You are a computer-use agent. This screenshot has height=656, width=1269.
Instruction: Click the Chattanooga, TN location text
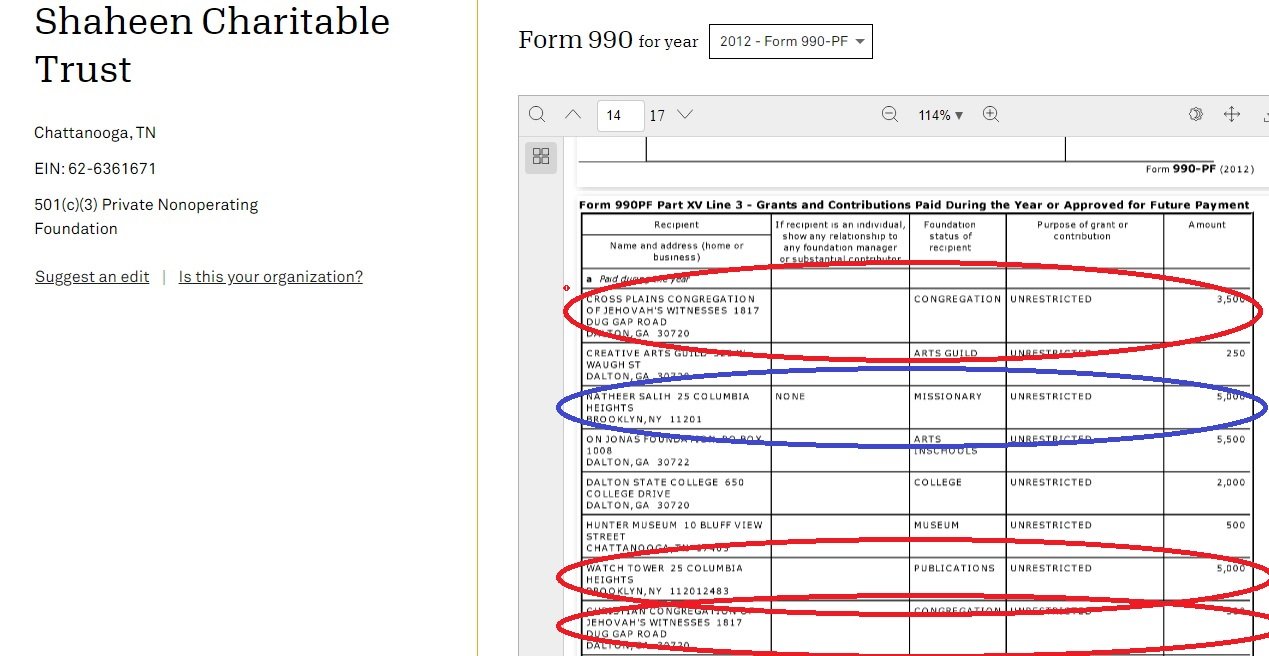(x=95, y=133)
